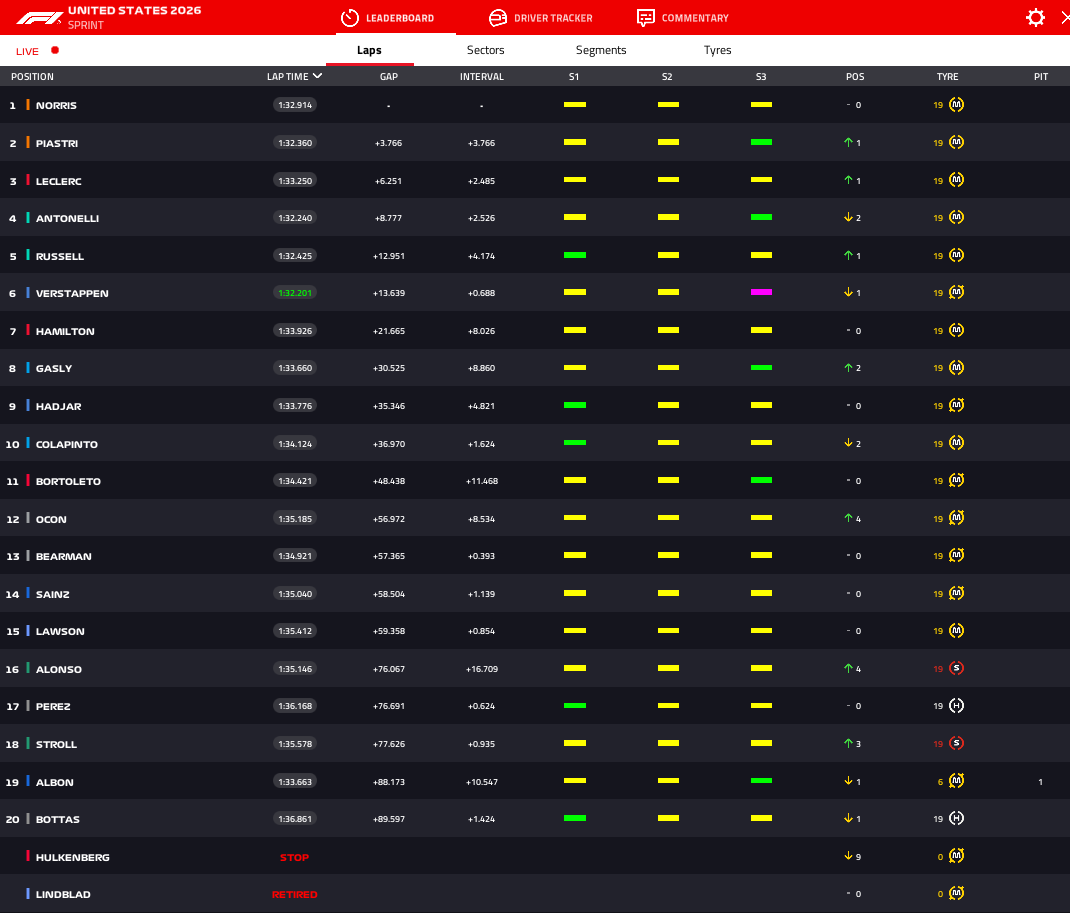
Task: Click Norris's medium tyre icon
Action: (x=956, y=105)
